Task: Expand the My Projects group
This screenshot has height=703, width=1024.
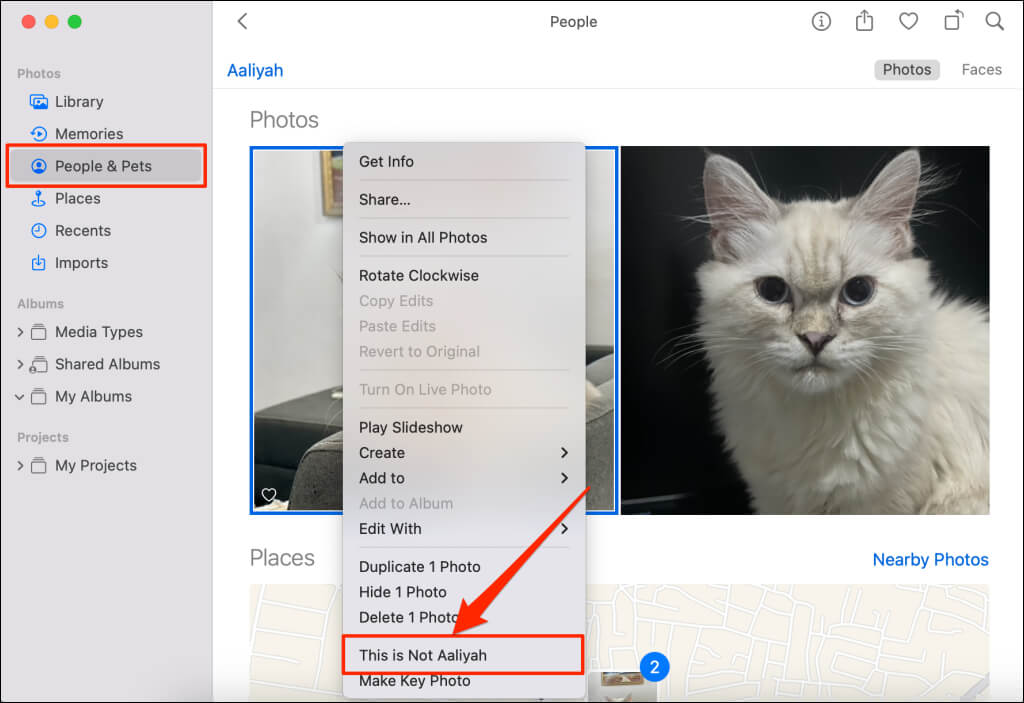Action: [x=20, y=465]
